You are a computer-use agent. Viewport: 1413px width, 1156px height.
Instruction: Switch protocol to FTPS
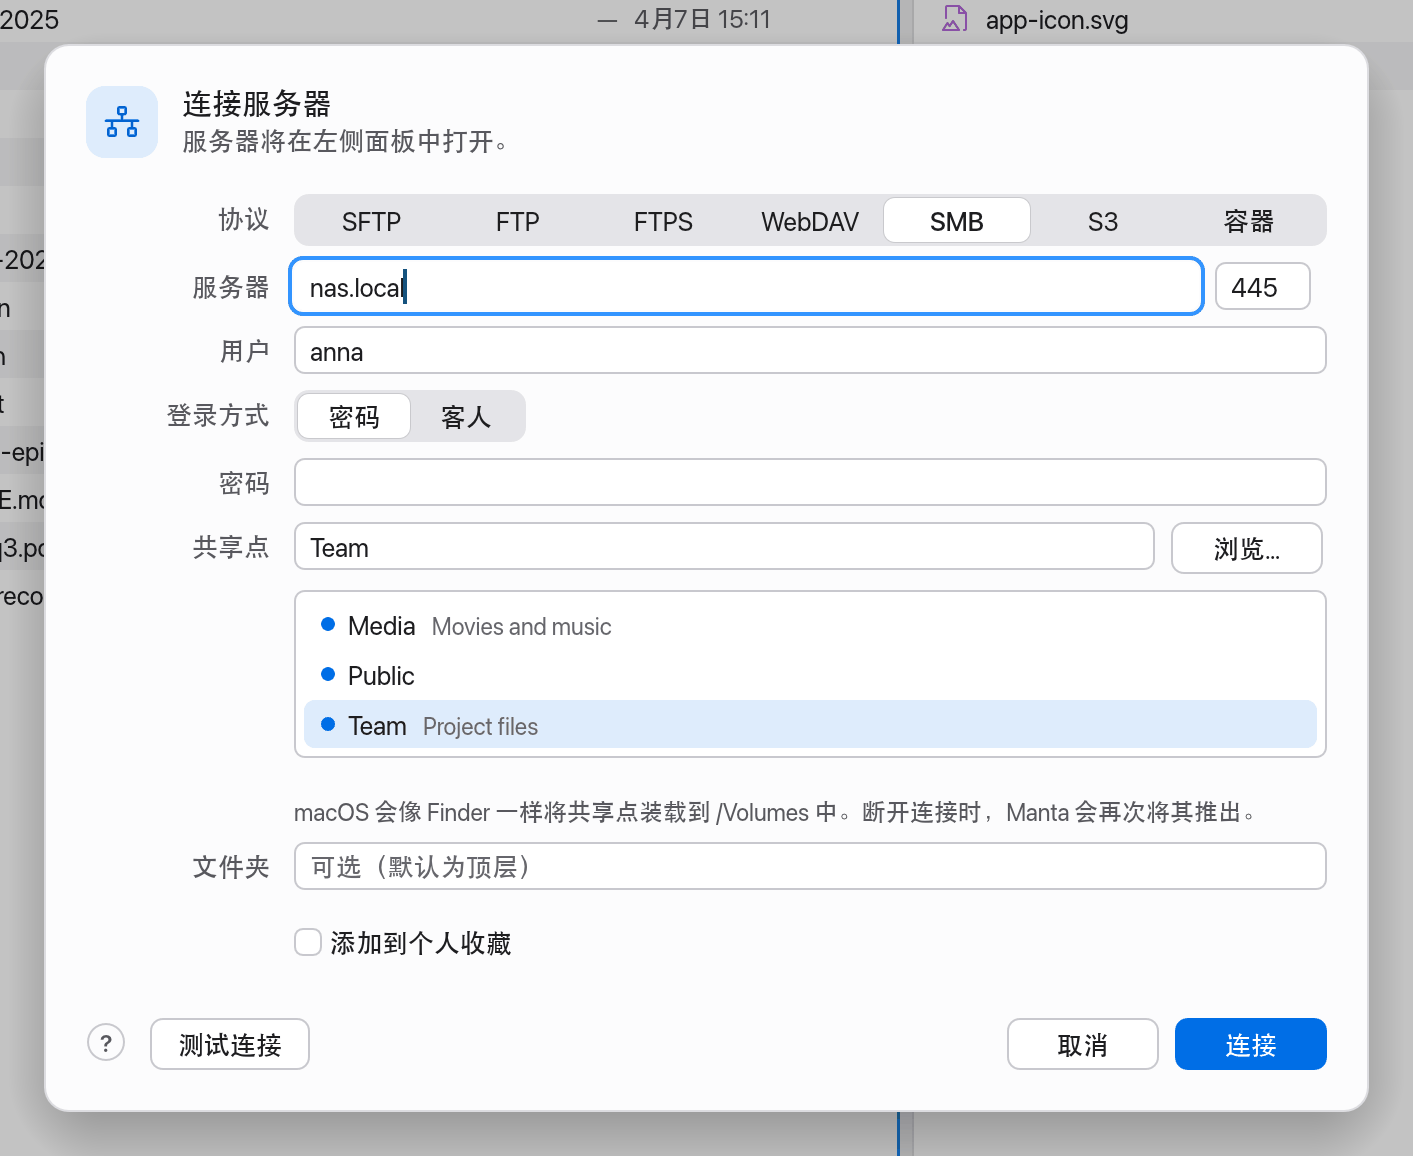663,221
